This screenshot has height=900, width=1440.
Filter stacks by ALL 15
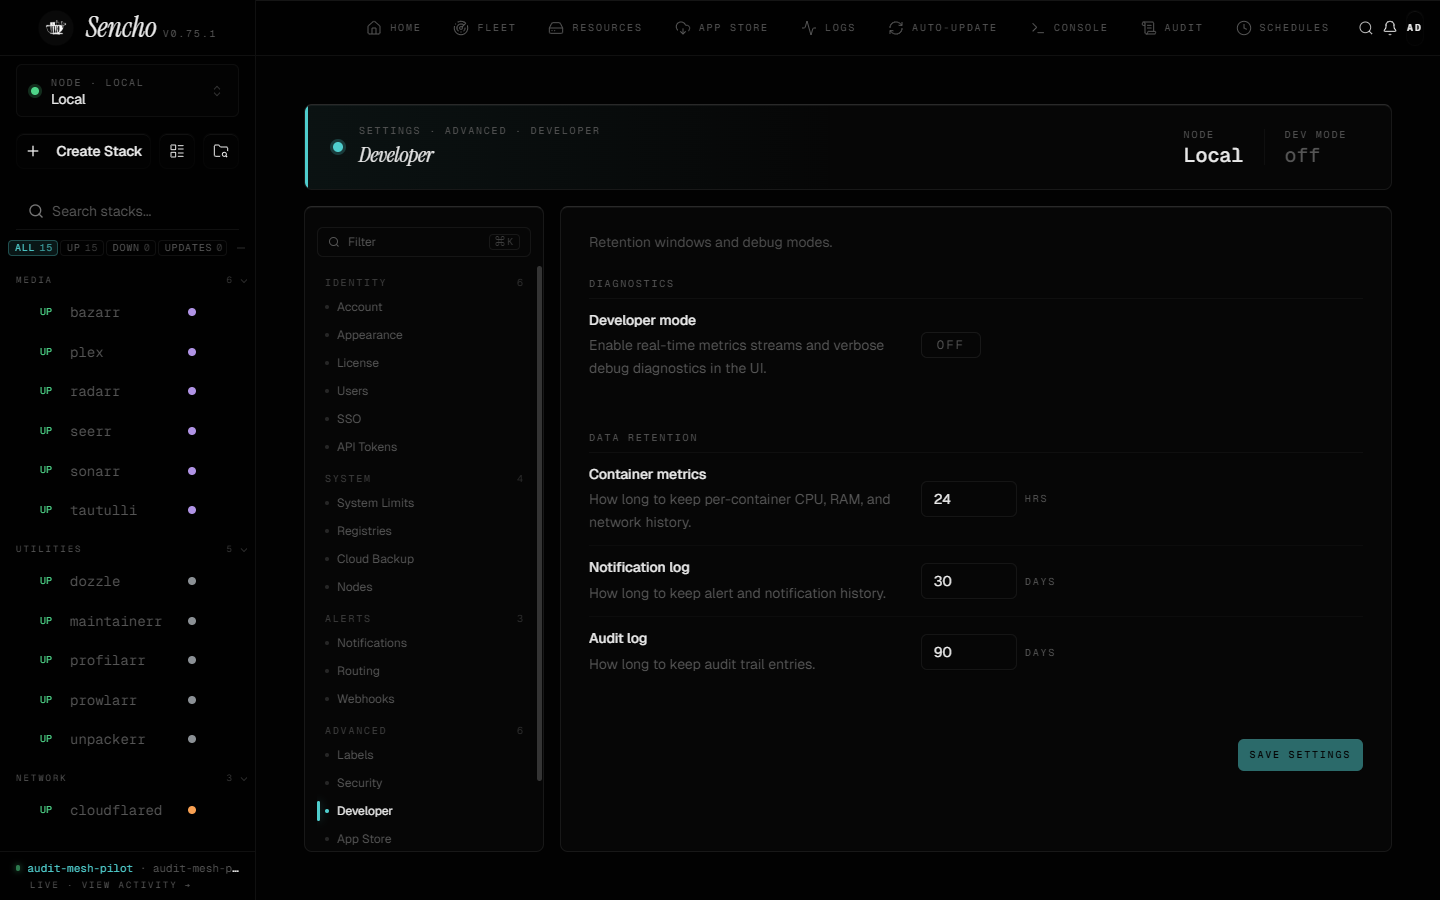click(x=34, y=248)
